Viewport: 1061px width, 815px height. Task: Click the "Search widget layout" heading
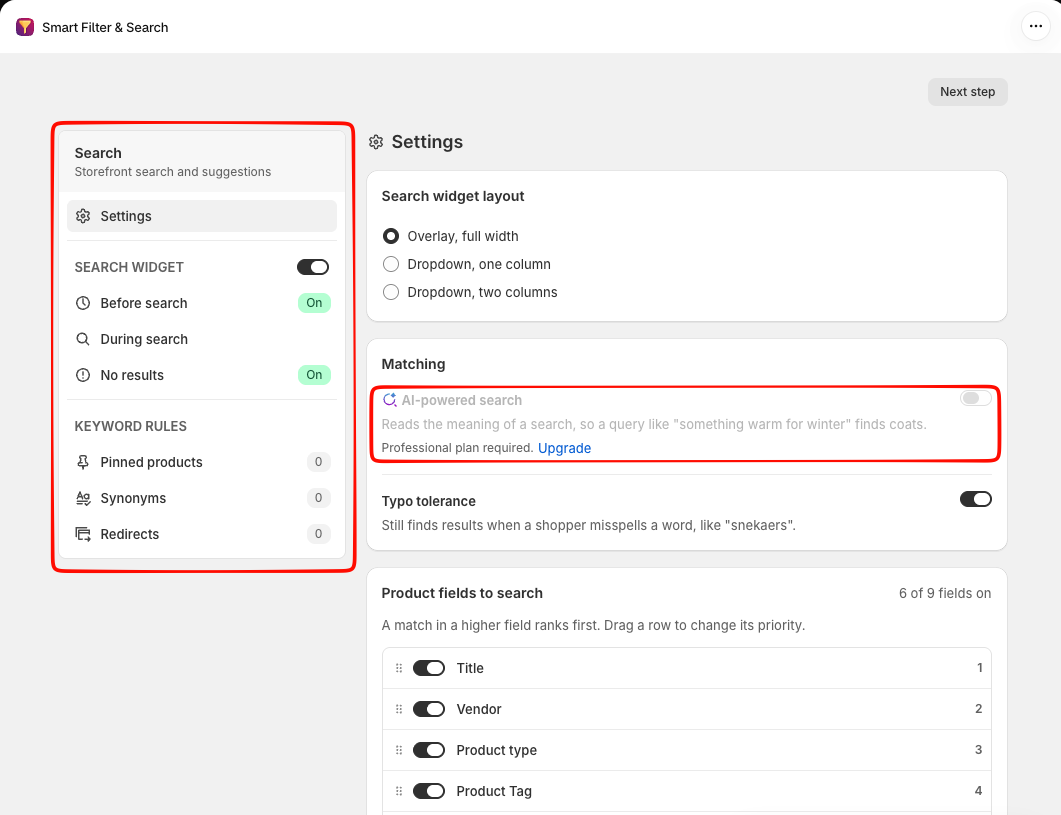pyautogui.click(x=453, y=196)
